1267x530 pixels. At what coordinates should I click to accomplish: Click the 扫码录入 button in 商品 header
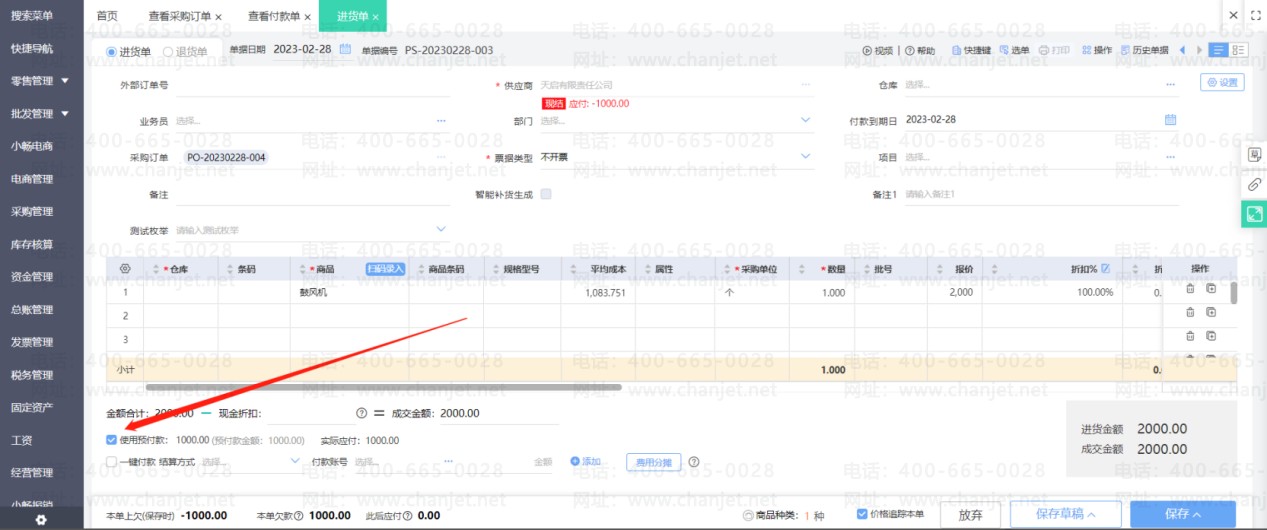point(385,268)
